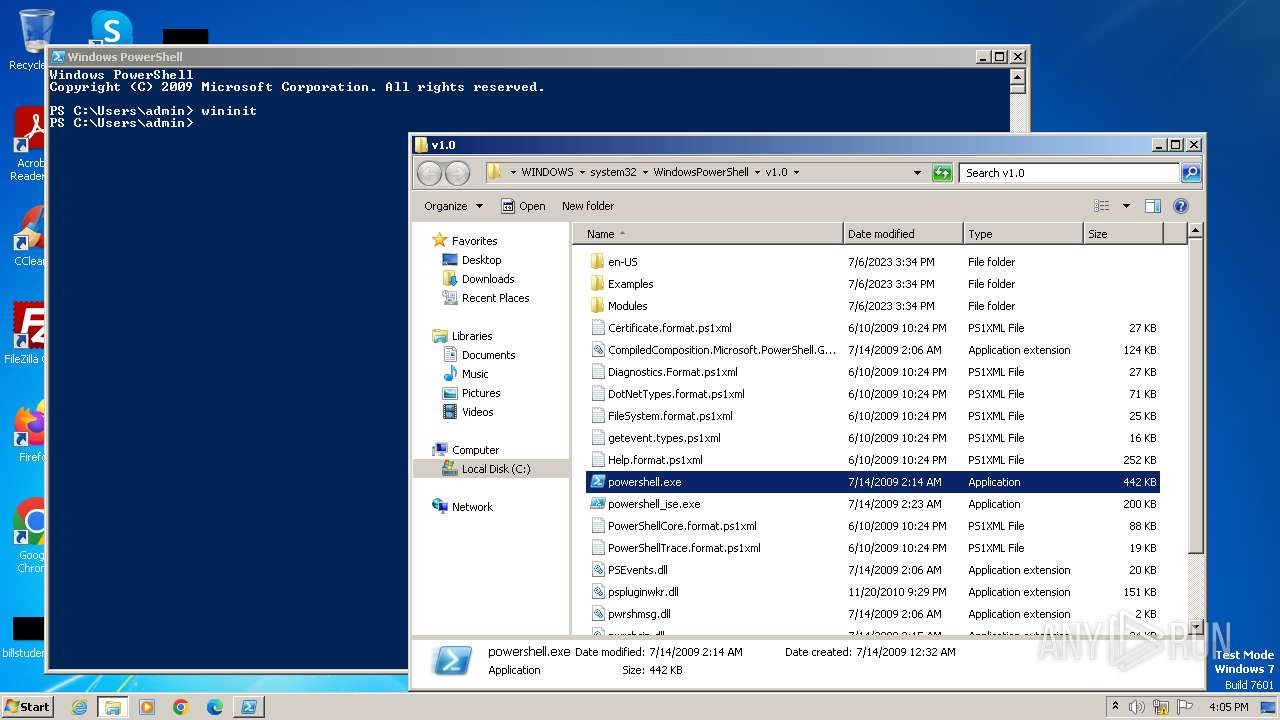Switch to PowerShell via its taskbar button
The width and height of the screenshot is (1280, 720).
[x=249, y=707]
